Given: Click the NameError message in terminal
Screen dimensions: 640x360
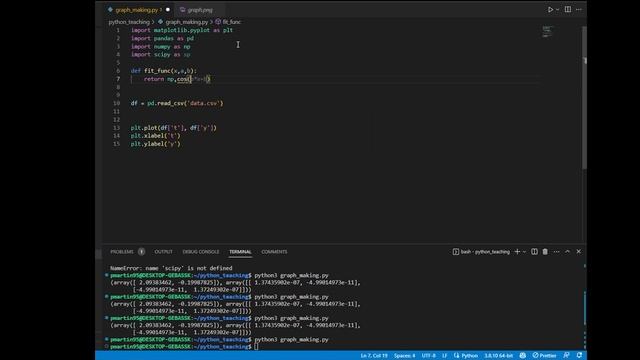Looking at the screenshot, I should click(171, 268).
